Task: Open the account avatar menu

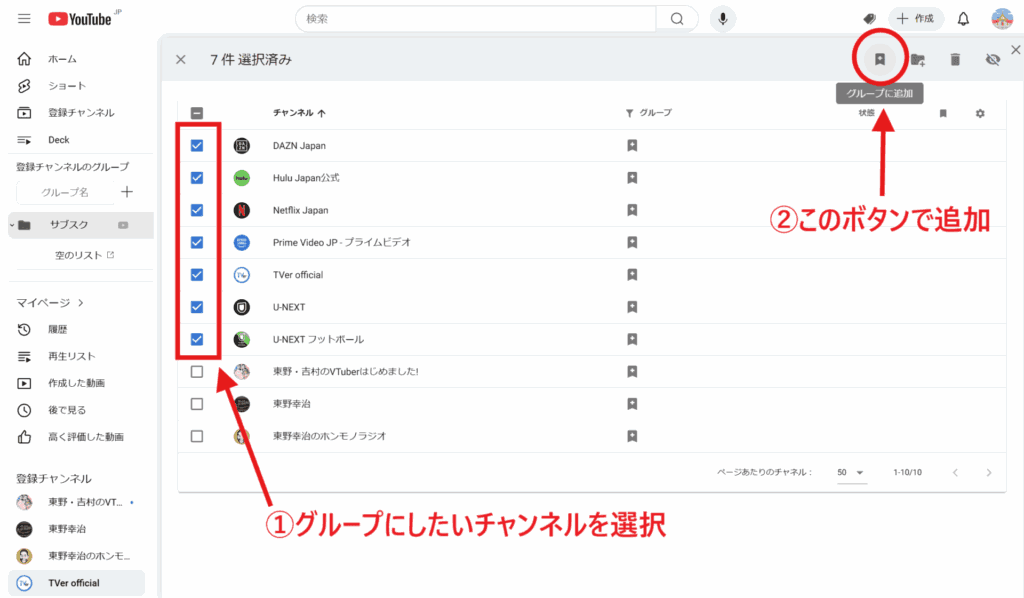Action: click(x=1002, y=19)
